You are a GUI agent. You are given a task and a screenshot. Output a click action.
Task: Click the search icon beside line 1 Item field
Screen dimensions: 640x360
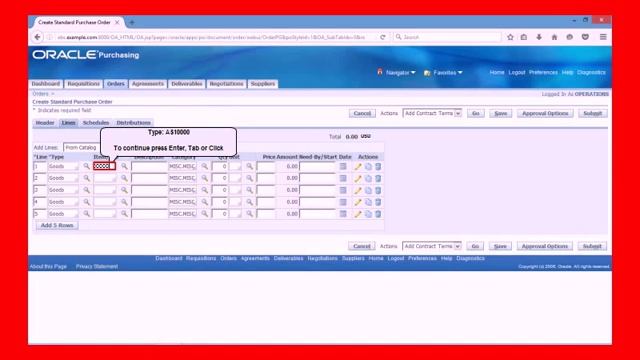point(124,167)
